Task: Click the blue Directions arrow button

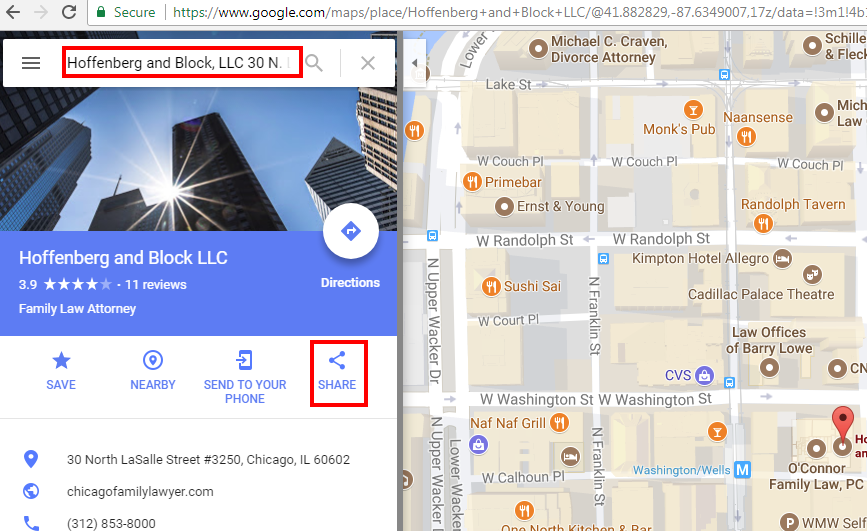Action: click(x=351, y=231)
